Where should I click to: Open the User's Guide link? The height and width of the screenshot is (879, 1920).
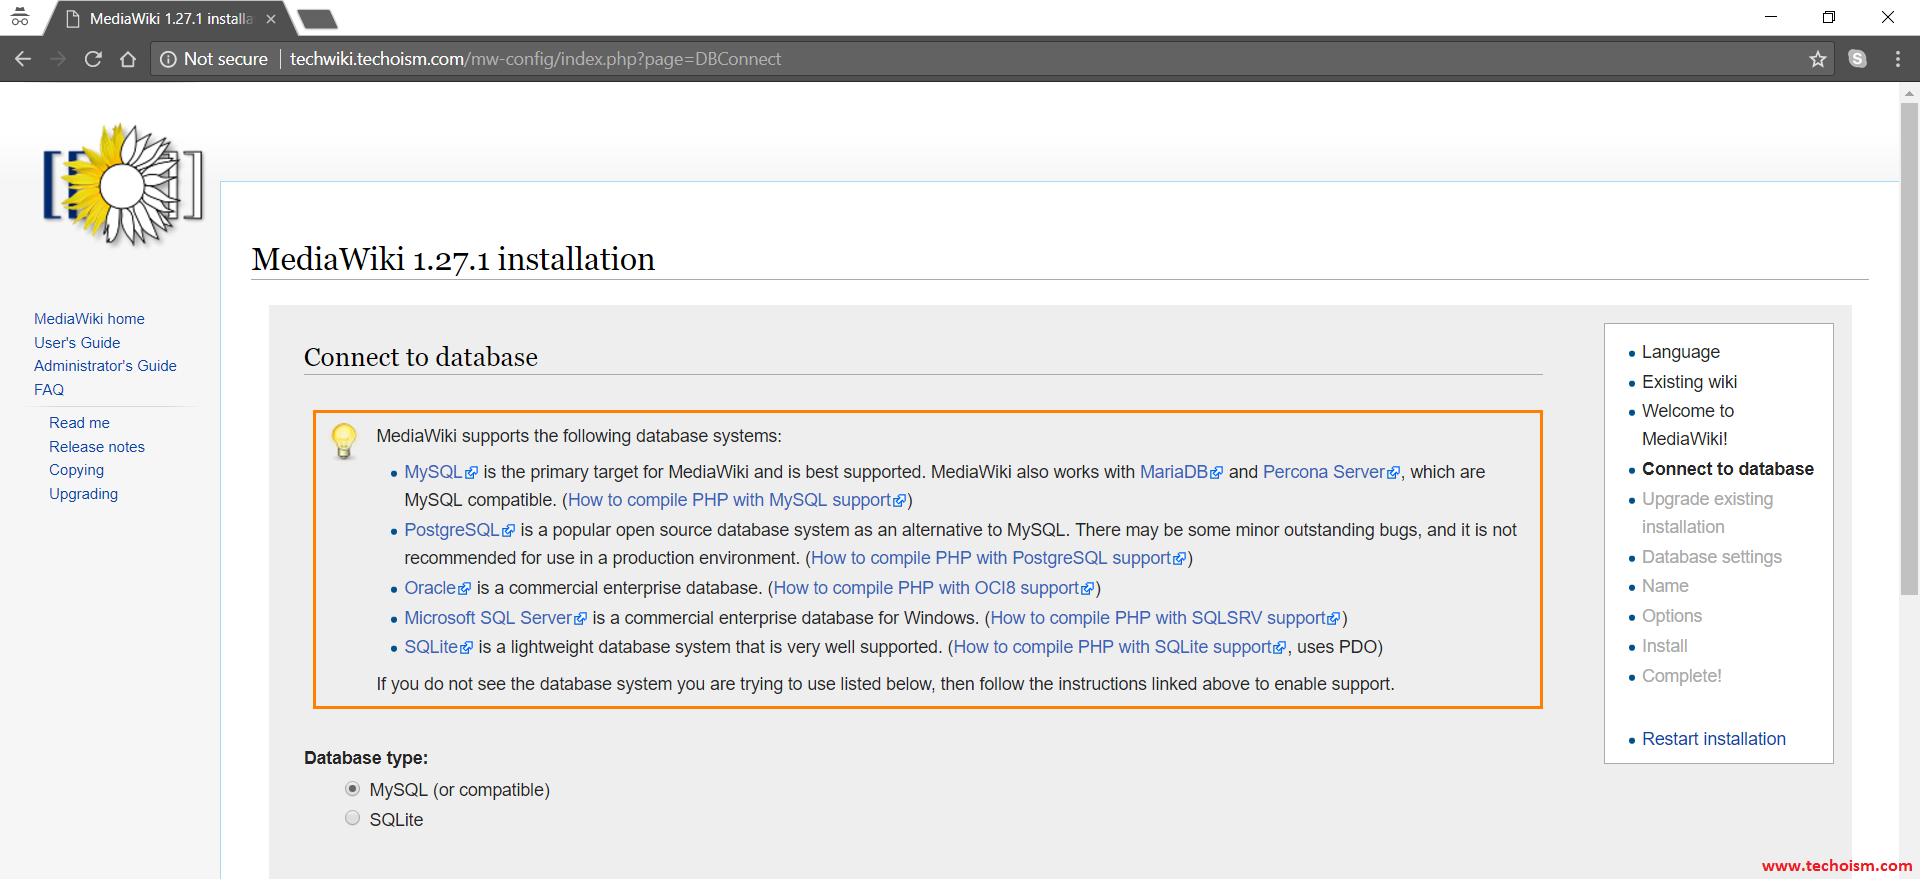pyautogui.click(x=77, y=342)
